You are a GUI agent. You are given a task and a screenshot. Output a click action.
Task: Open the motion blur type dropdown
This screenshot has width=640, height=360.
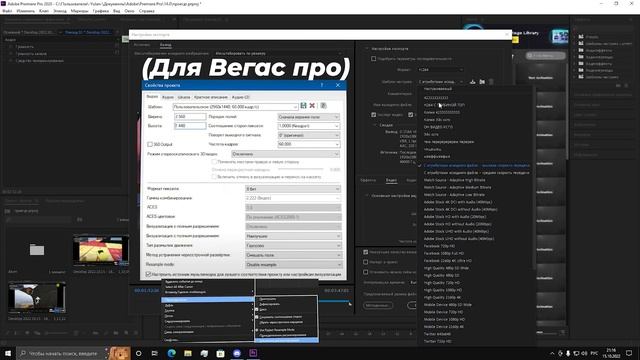pos(293,245)
